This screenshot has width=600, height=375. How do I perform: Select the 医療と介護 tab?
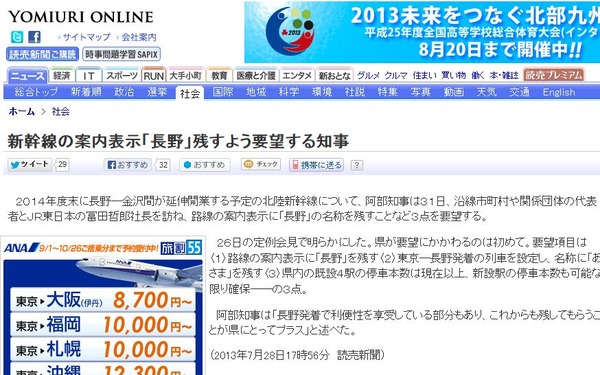(x=256, y=75)
